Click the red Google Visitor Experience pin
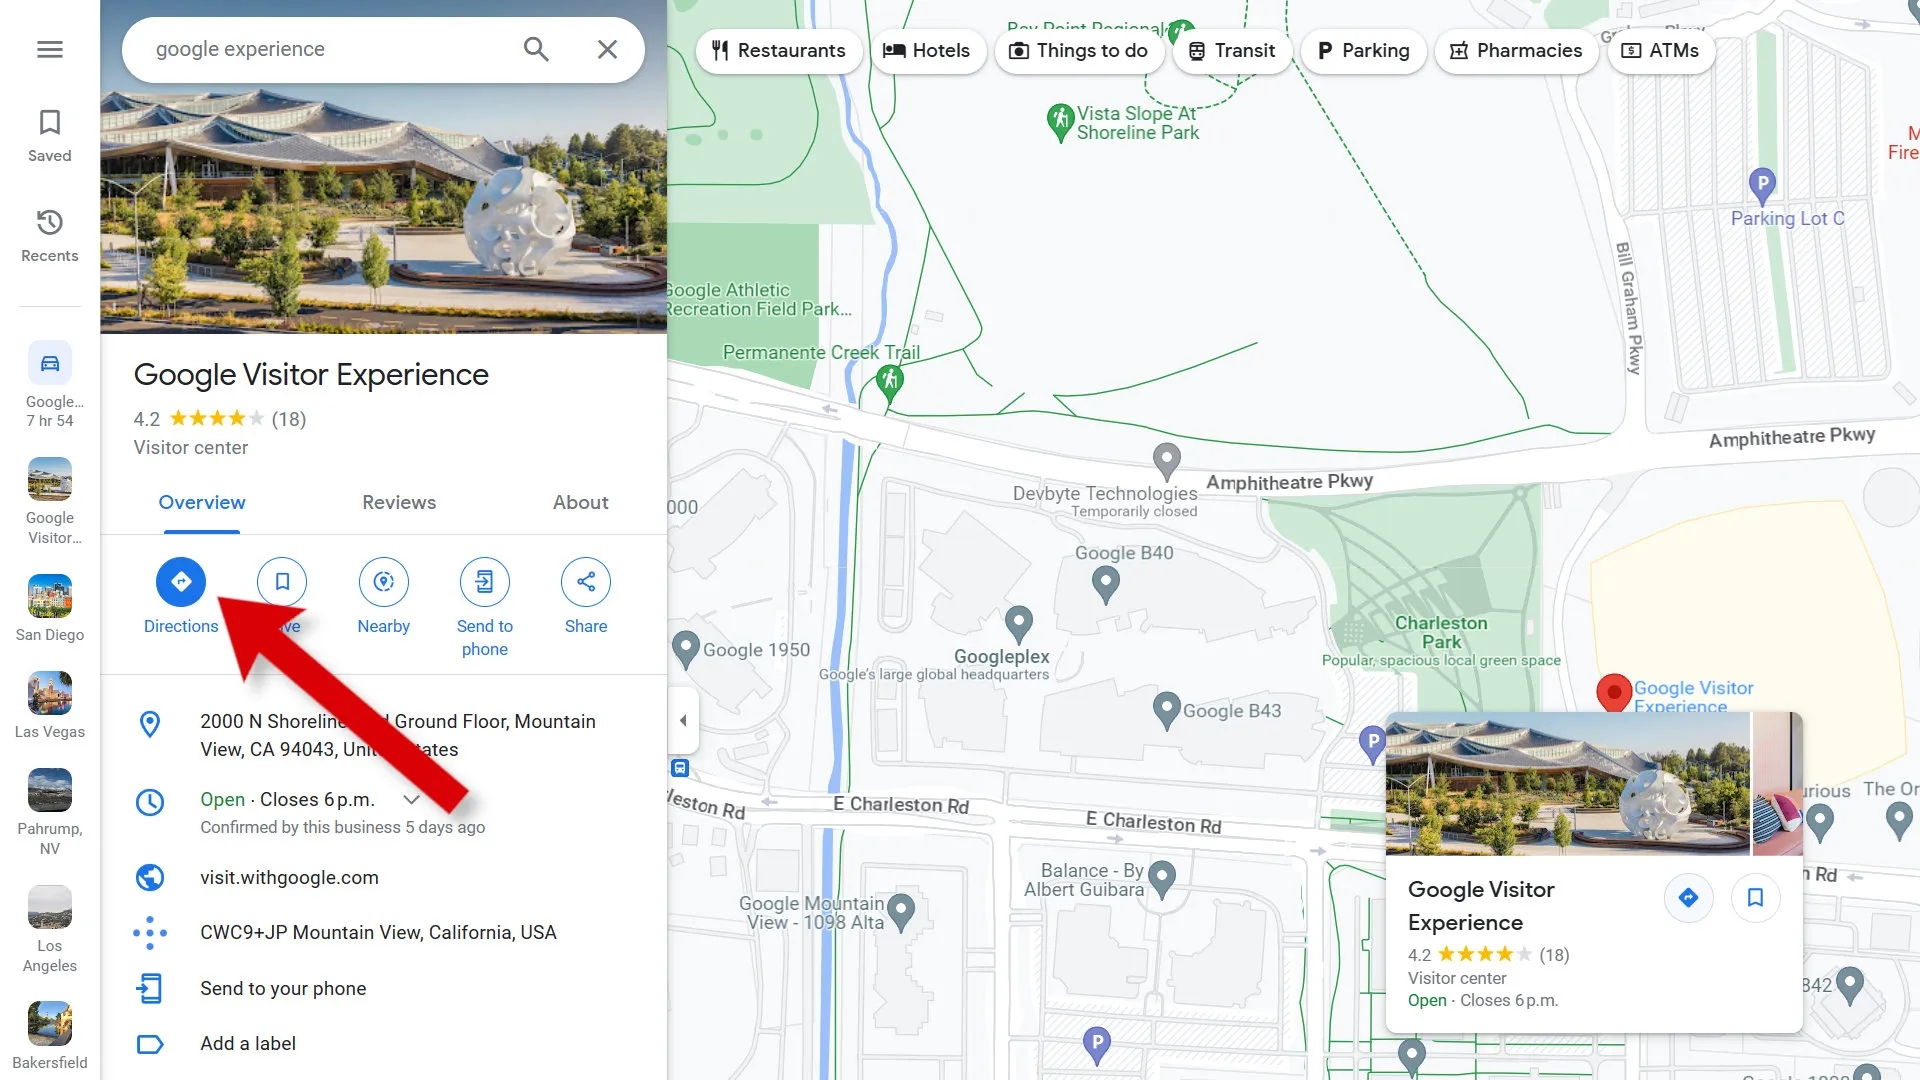 pyautogui.click(x=1614, y=692)
